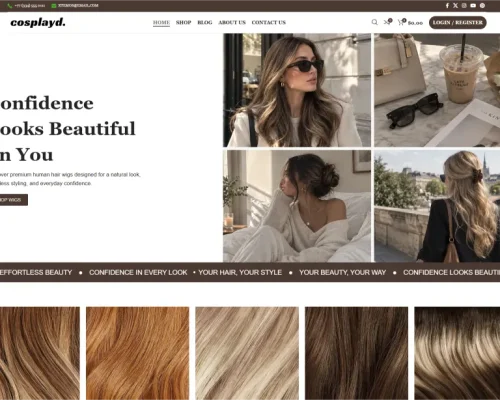Open the Facebook social icon
This screenshot has height=400, width=500.
pos(447,6)
